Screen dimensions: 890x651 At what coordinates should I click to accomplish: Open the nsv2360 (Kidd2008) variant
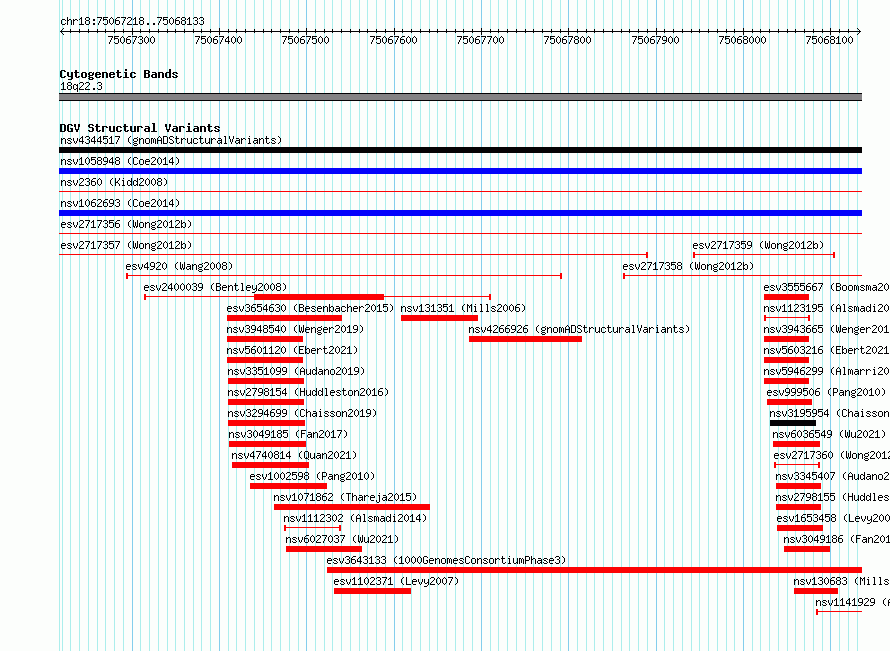(114, 182)
